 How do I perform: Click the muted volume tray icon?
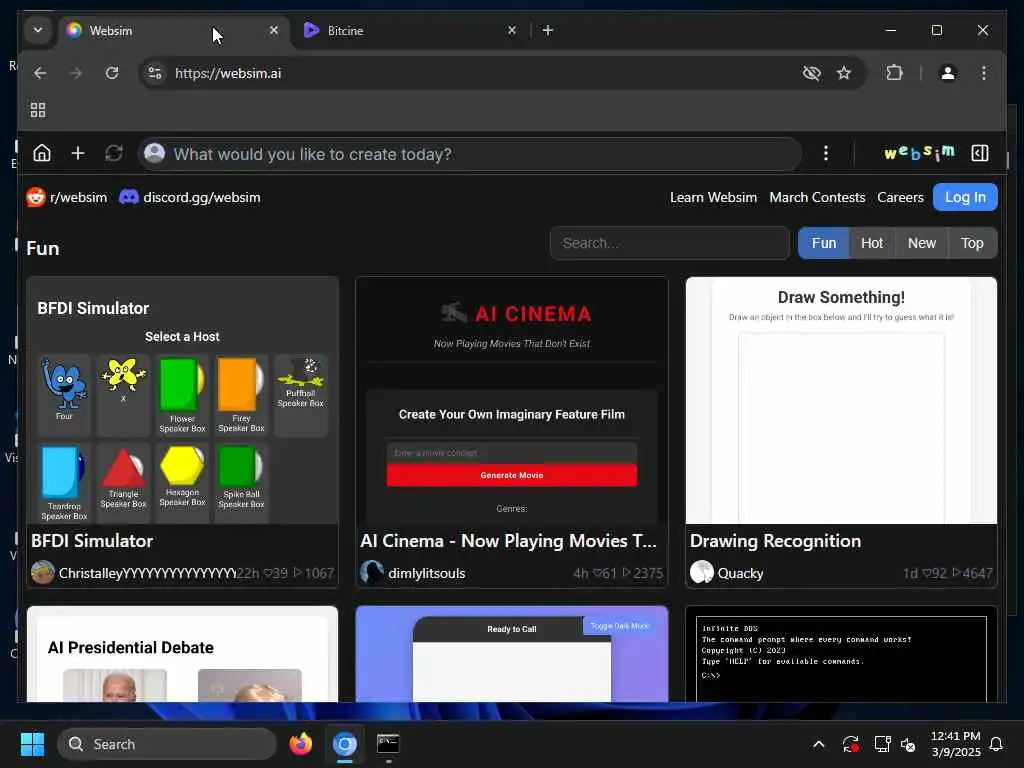coord(908,744)
